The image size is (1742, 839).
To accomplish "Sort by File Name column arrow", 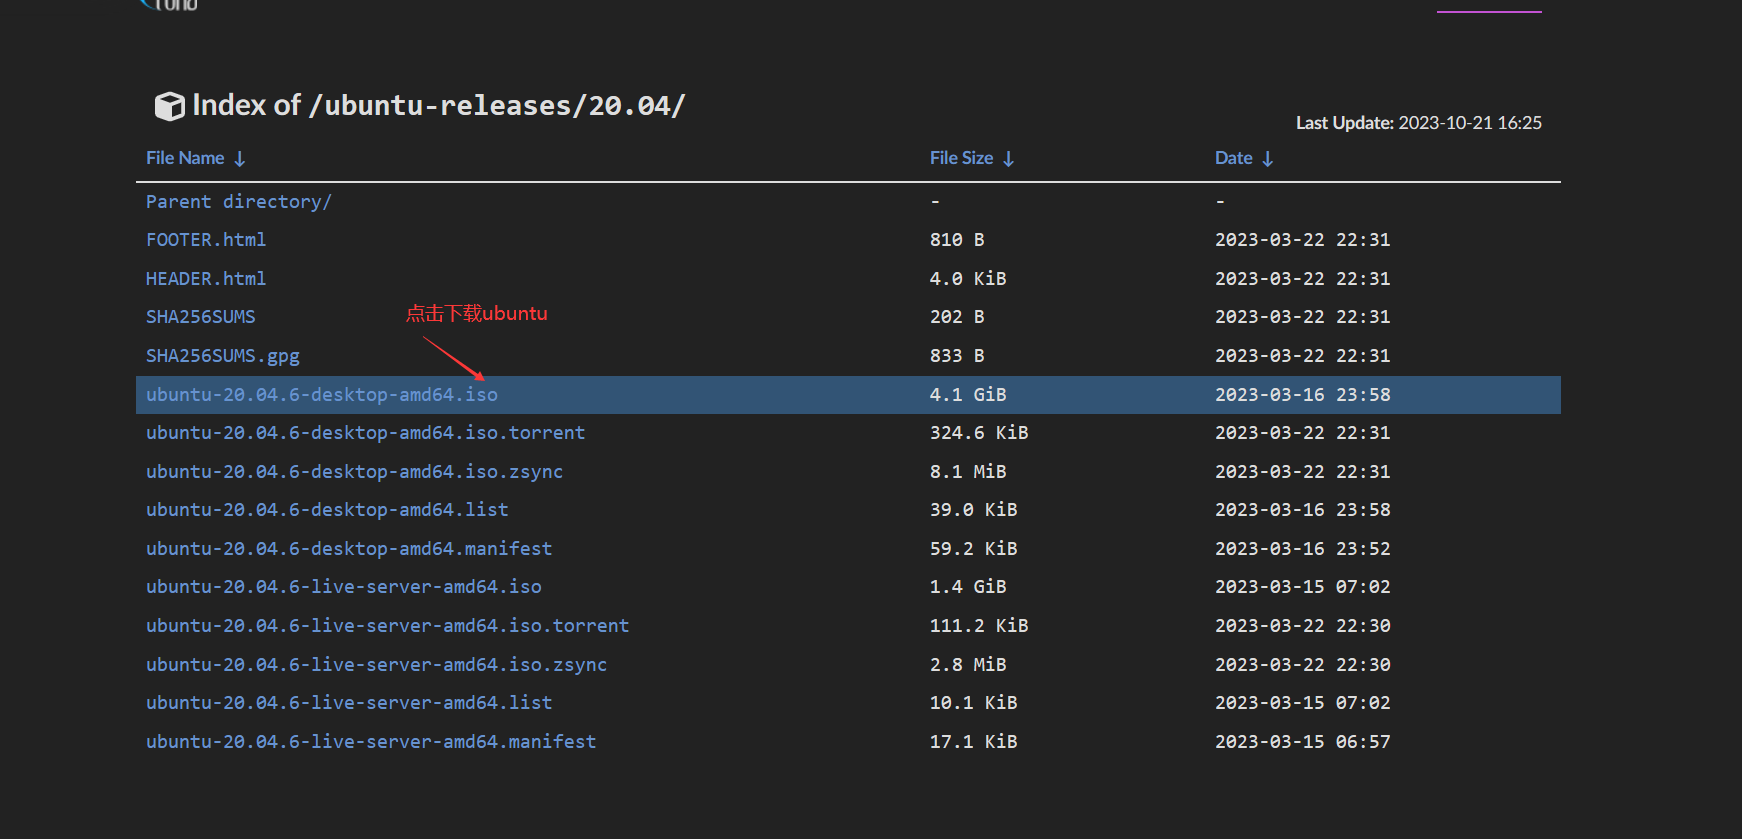I will [x=240, y=159].
